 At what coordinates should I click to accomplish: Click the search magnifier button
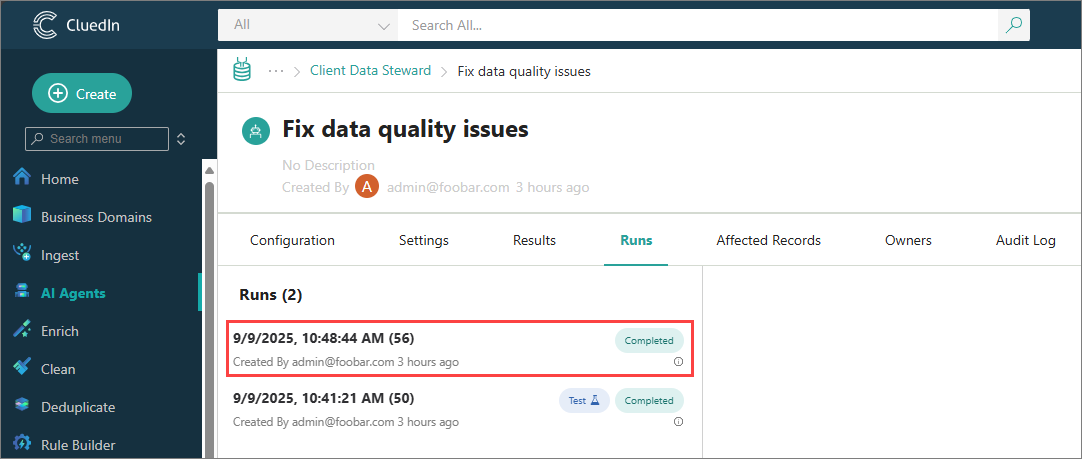point(1014,25)
